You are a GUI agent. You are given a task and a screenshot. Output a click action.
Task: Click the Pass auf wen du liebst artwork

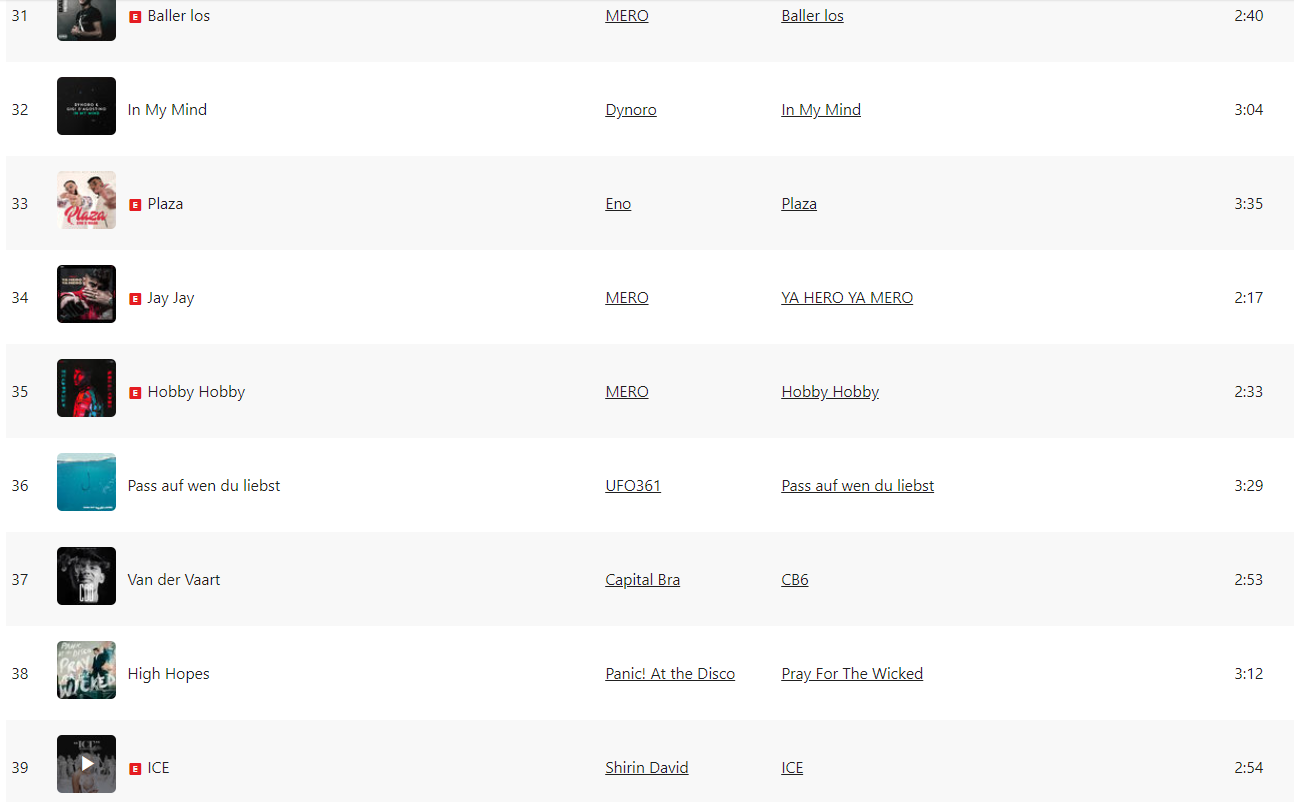pyautogui.click(x=86, y=482)
